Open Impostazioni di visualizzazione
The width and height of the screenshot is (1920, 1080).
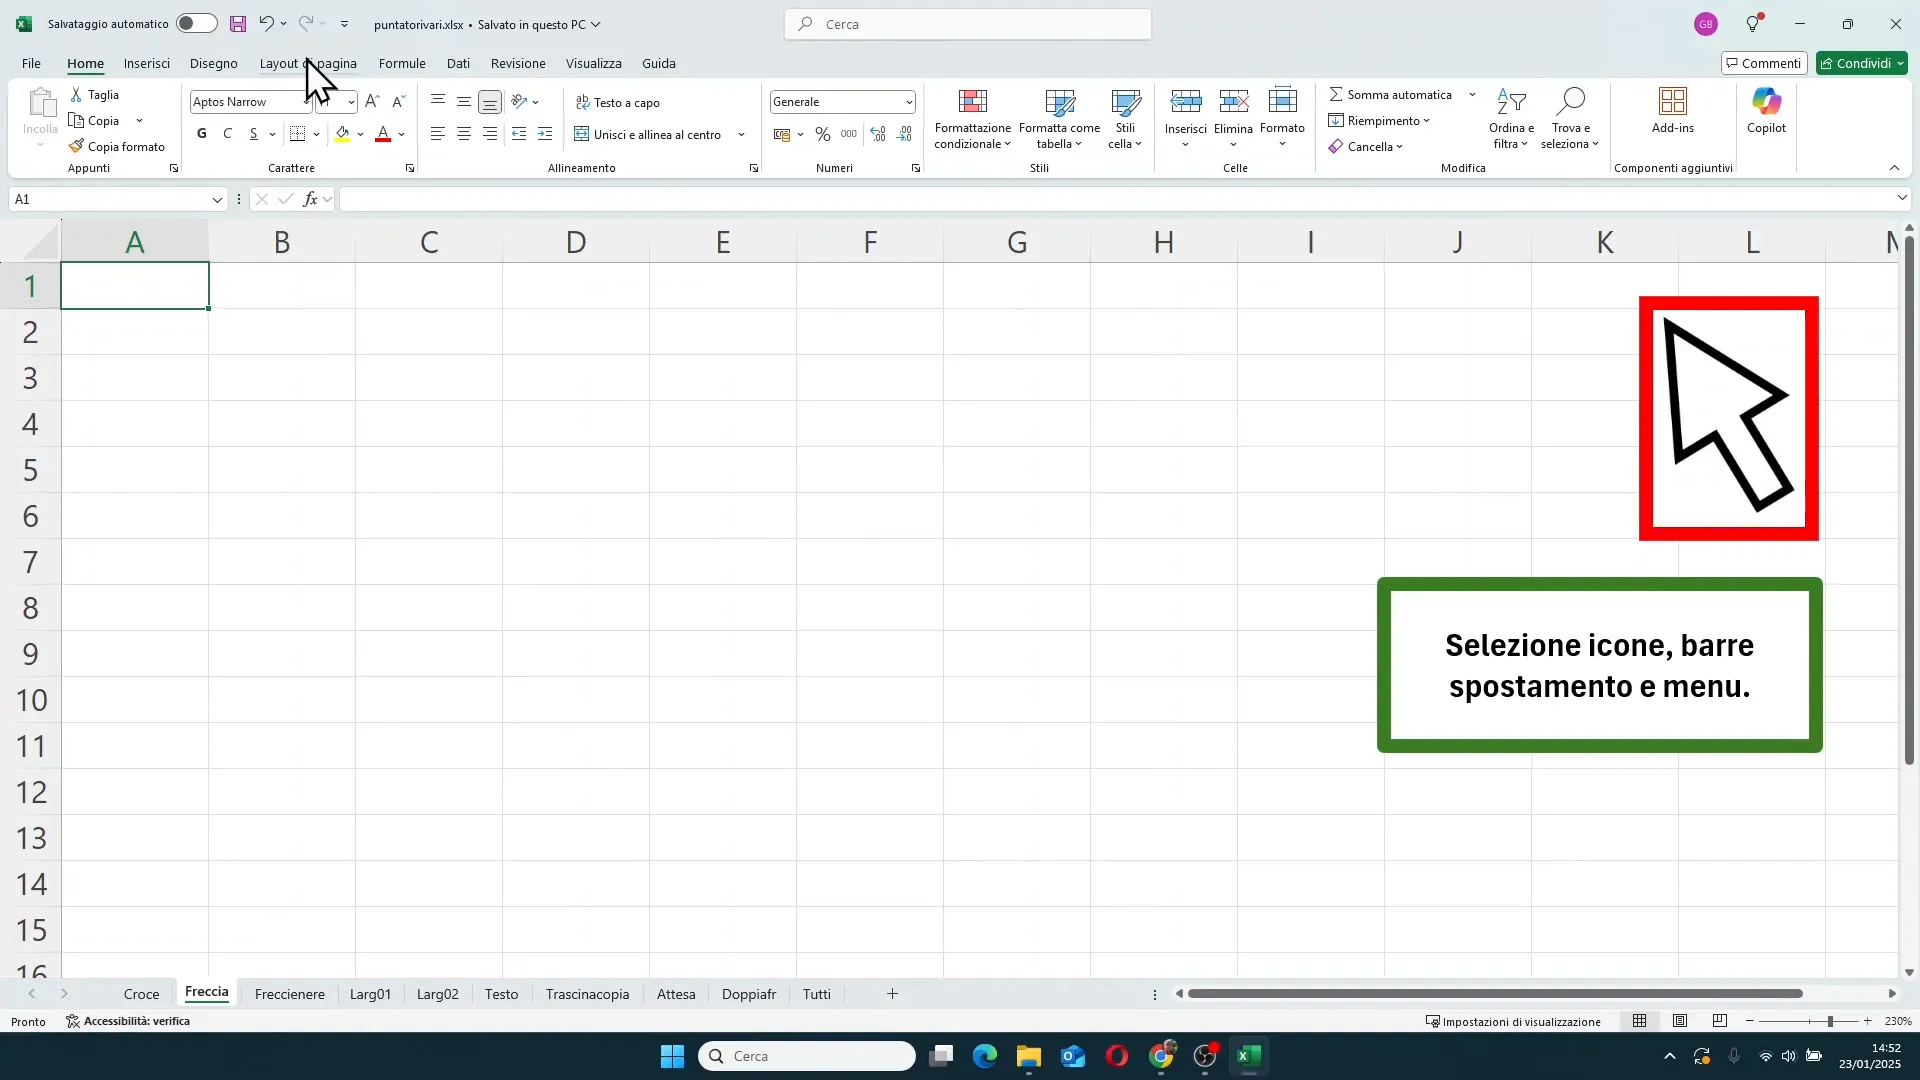pyautogui.click(x=1513, y=1021)
